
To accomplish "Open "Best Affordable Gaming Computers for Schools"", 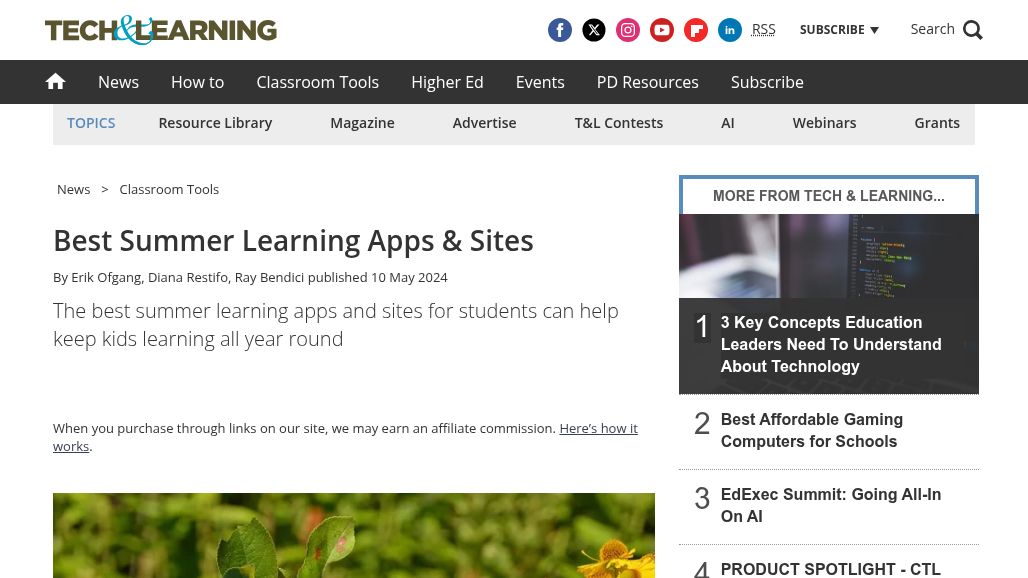I will [812, 430].
